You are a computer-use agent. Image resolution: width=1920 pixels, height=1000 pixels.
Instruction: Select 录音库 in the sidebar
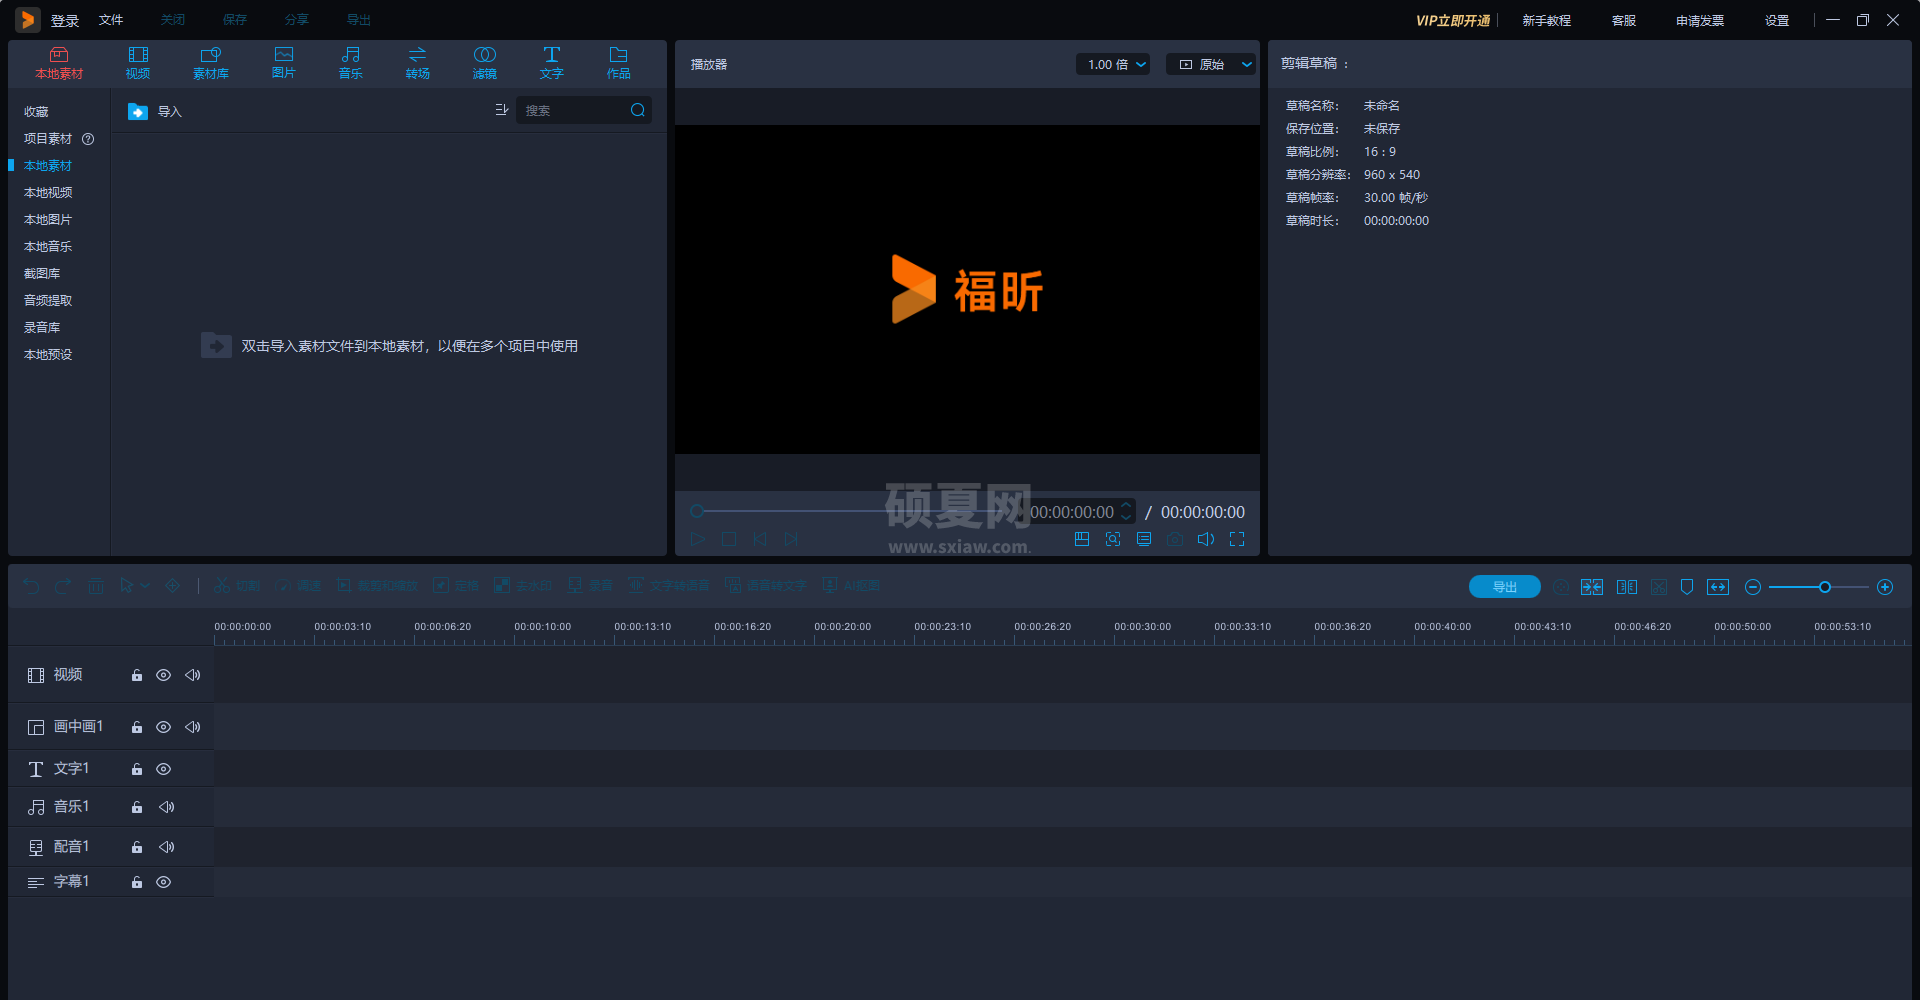coord(42,328)
